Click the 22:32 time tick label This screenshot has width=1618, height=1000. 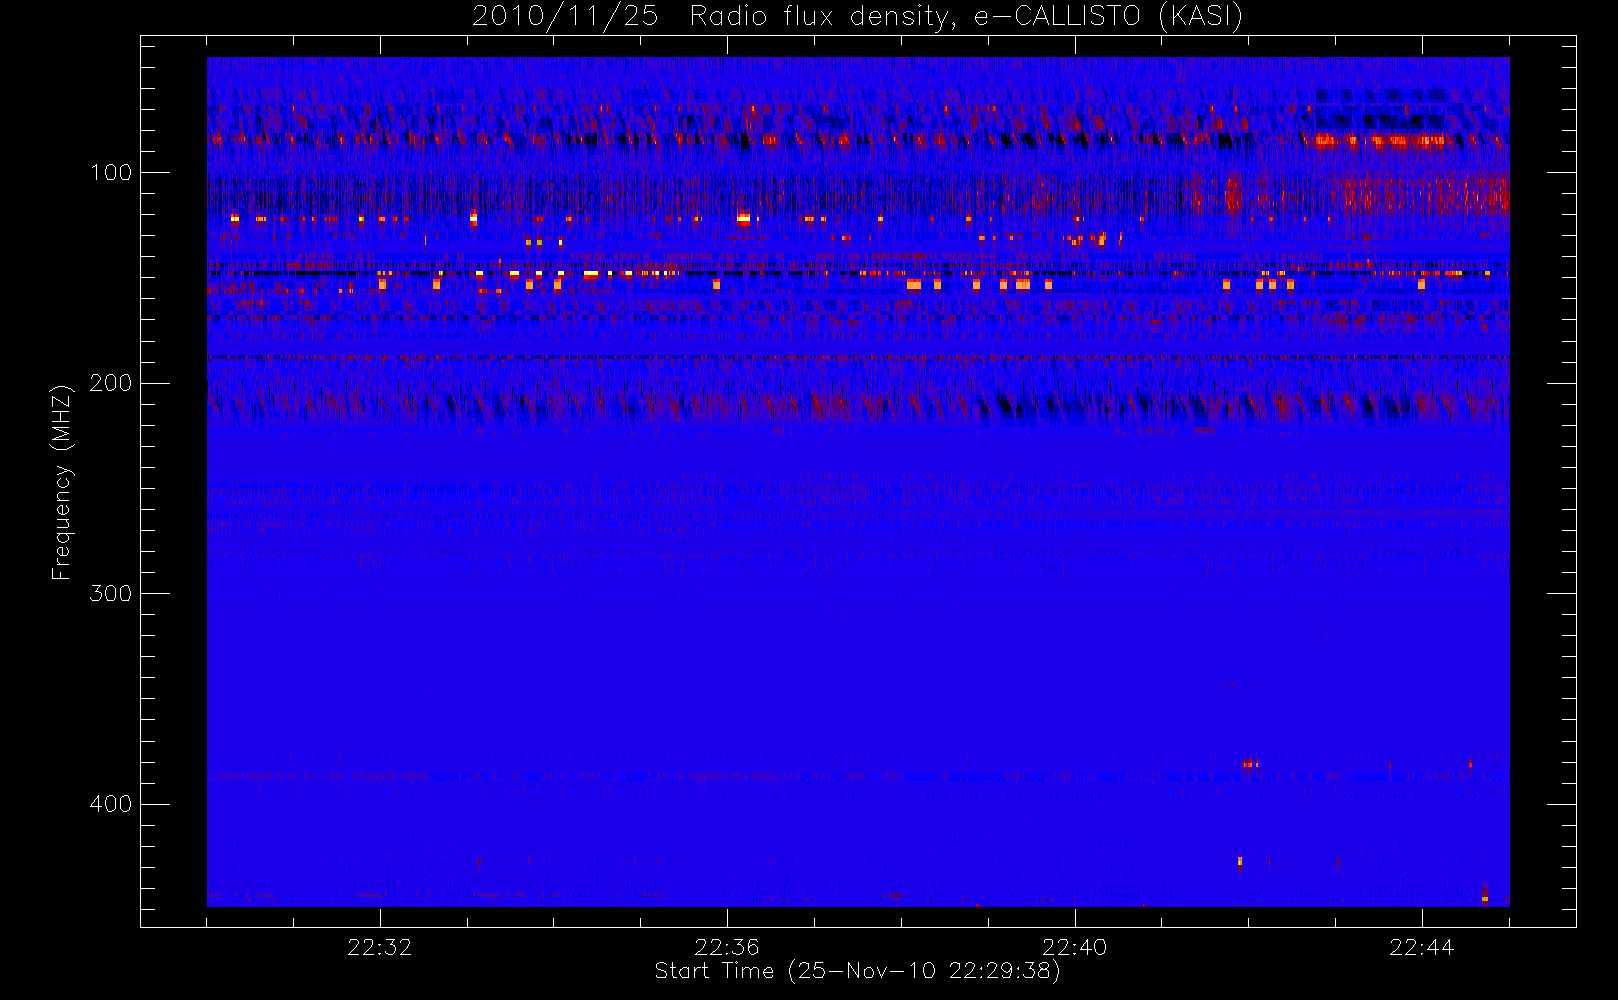pyautogui.click(x=380, y=947)
